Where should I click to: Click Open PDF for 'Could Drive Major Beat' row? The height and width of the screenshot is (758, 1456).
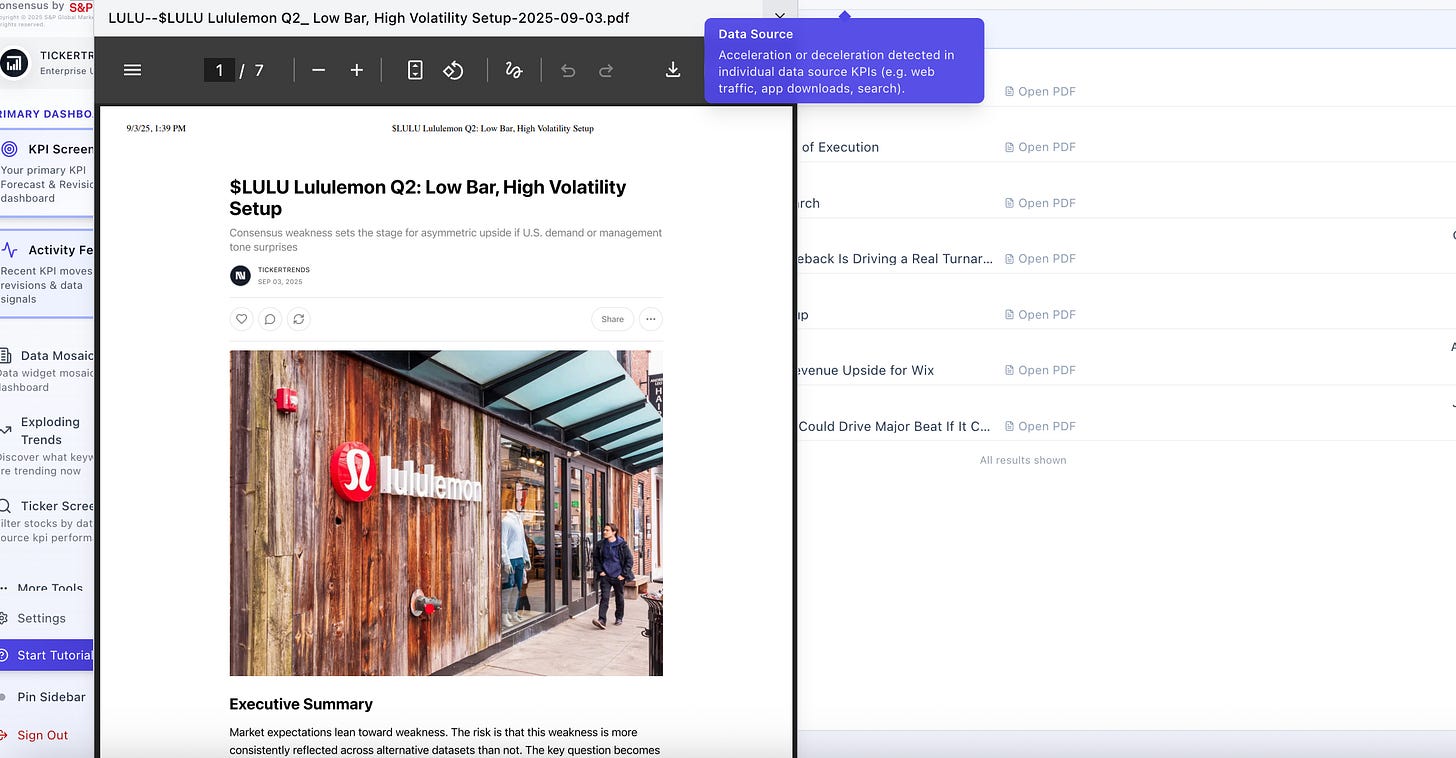click(x=1040, y=426)
